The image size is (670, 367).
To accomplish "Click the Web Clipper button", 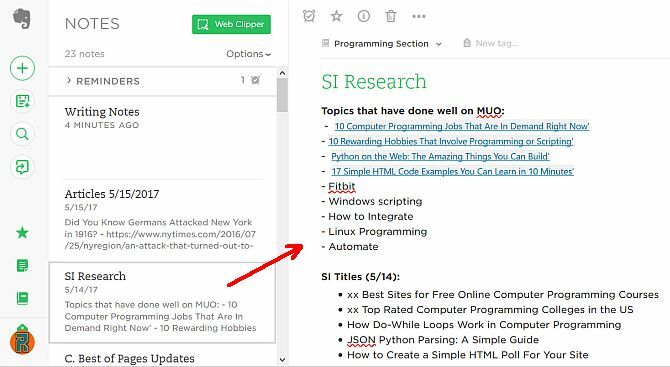I will tap(231, 24).
